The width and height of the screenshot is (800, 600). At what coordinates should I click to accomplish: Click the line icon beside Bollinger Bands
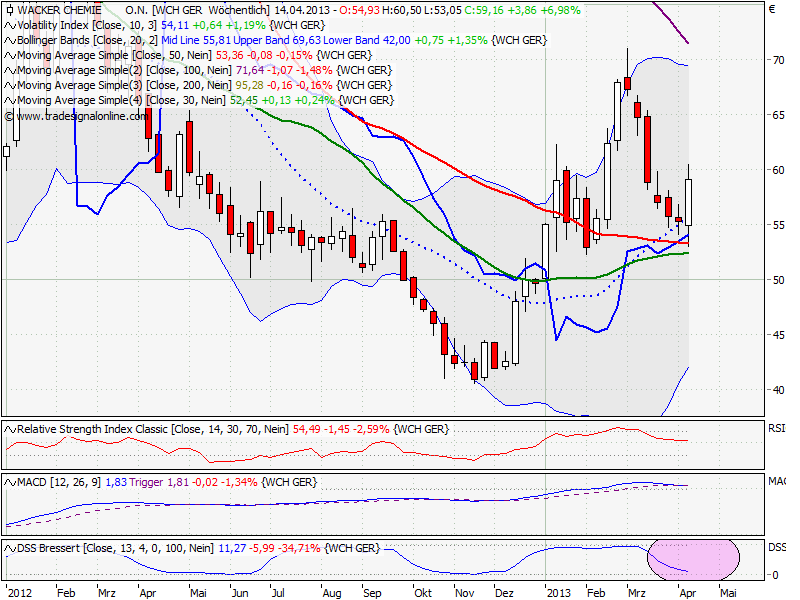coord(10,40)
